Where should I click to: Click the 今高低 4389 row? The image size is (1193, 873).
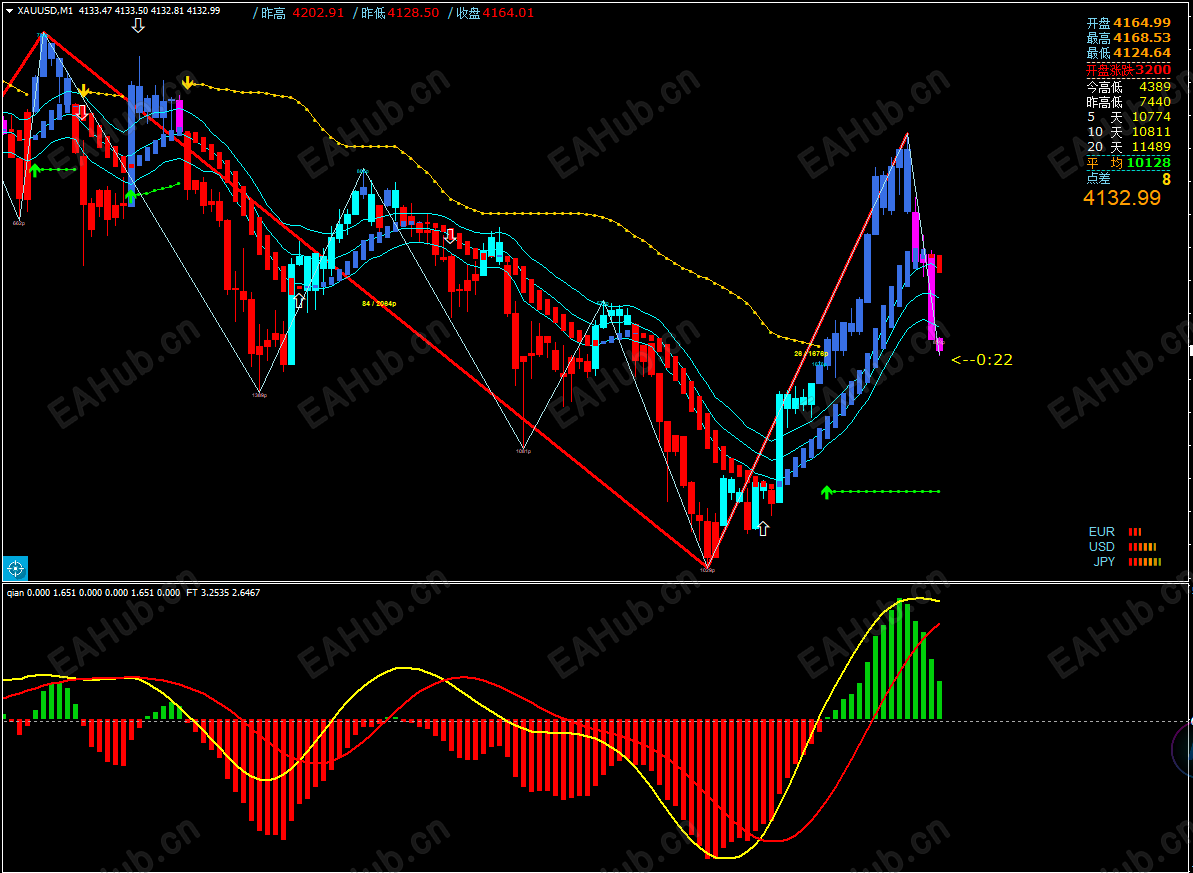click(x=1128, y=87)
